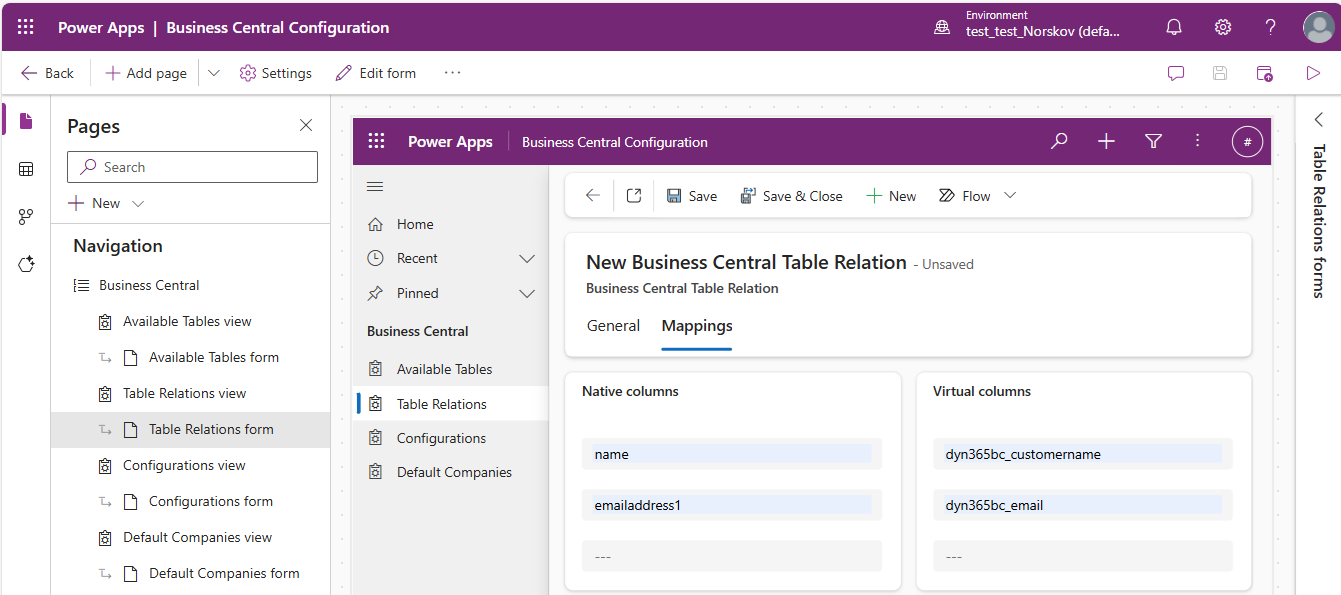Open the Power Apps app launcher waffle
The image size is (1341, 595).
[26, 27]
